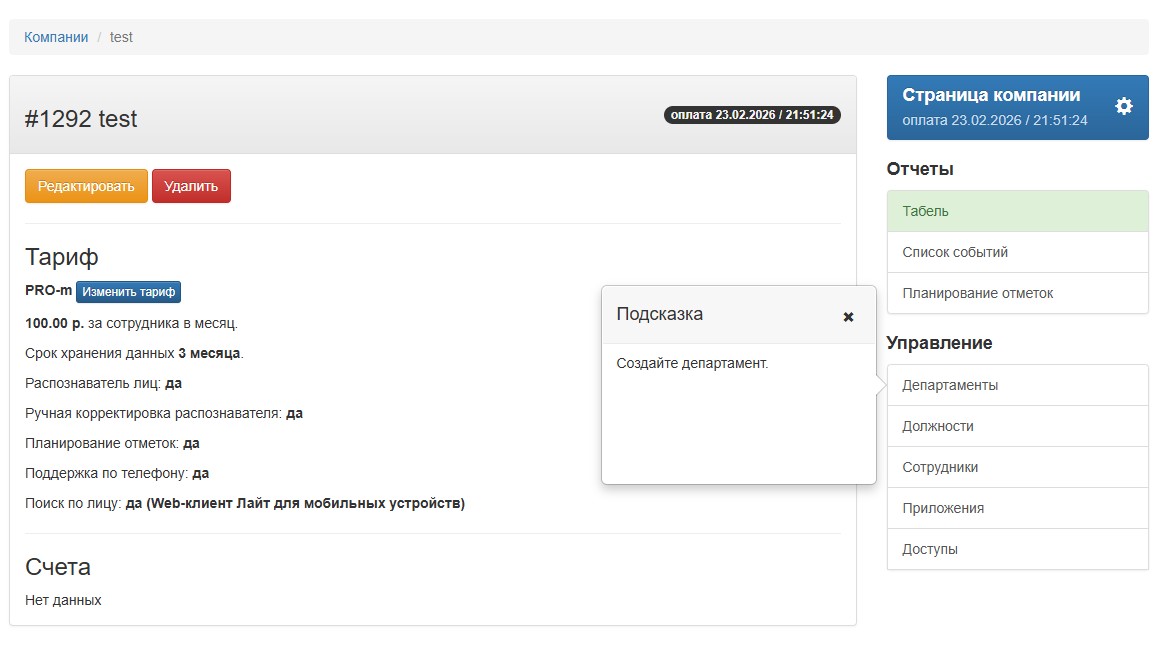Open Список событий report
This screenshot has height=656, width=1165.
[x=1017, y=252]
